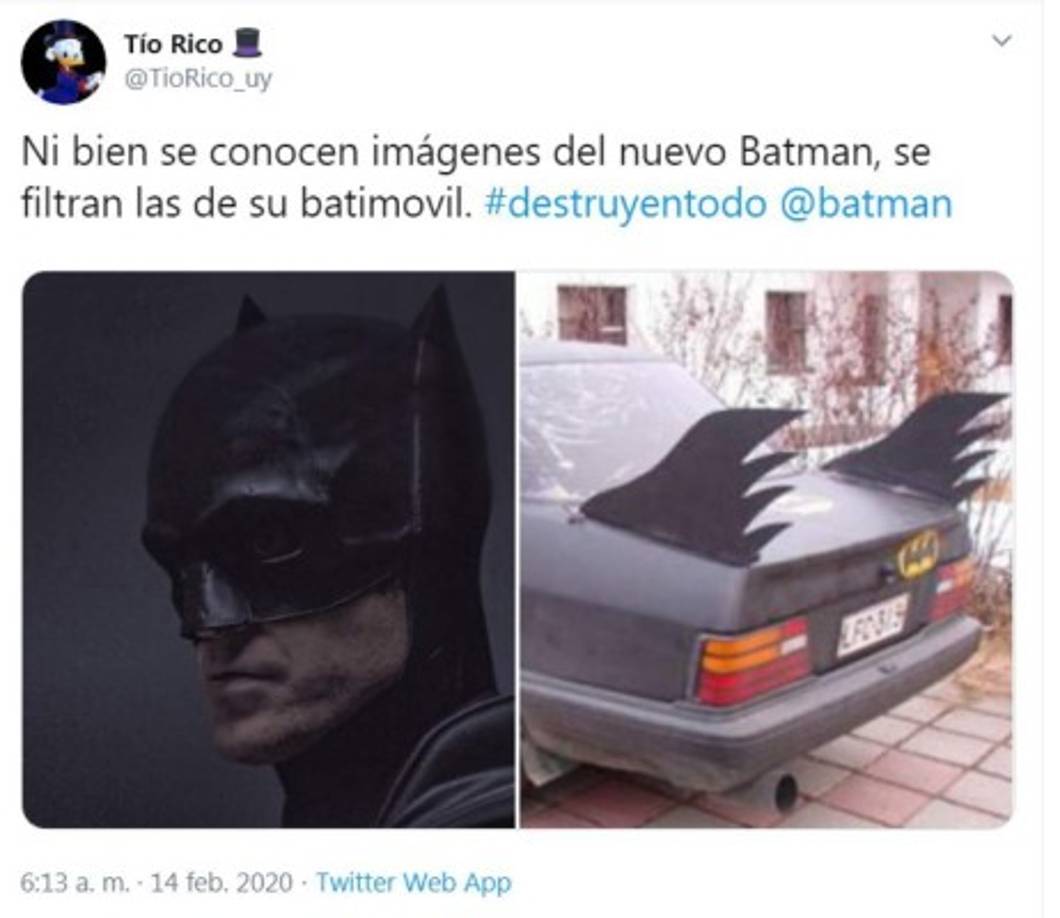Image resolution: width=1060 pixels, height=918 pixels.
Task: Open the #destruyentodo hashtag
Action: pyautogui.click(x=626, y=203)
